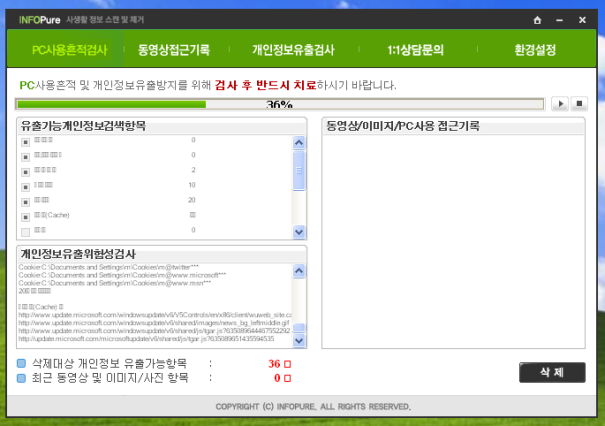605x426 pixels.
Task: Minimize the INFOPure window
Action: (560, 19)
